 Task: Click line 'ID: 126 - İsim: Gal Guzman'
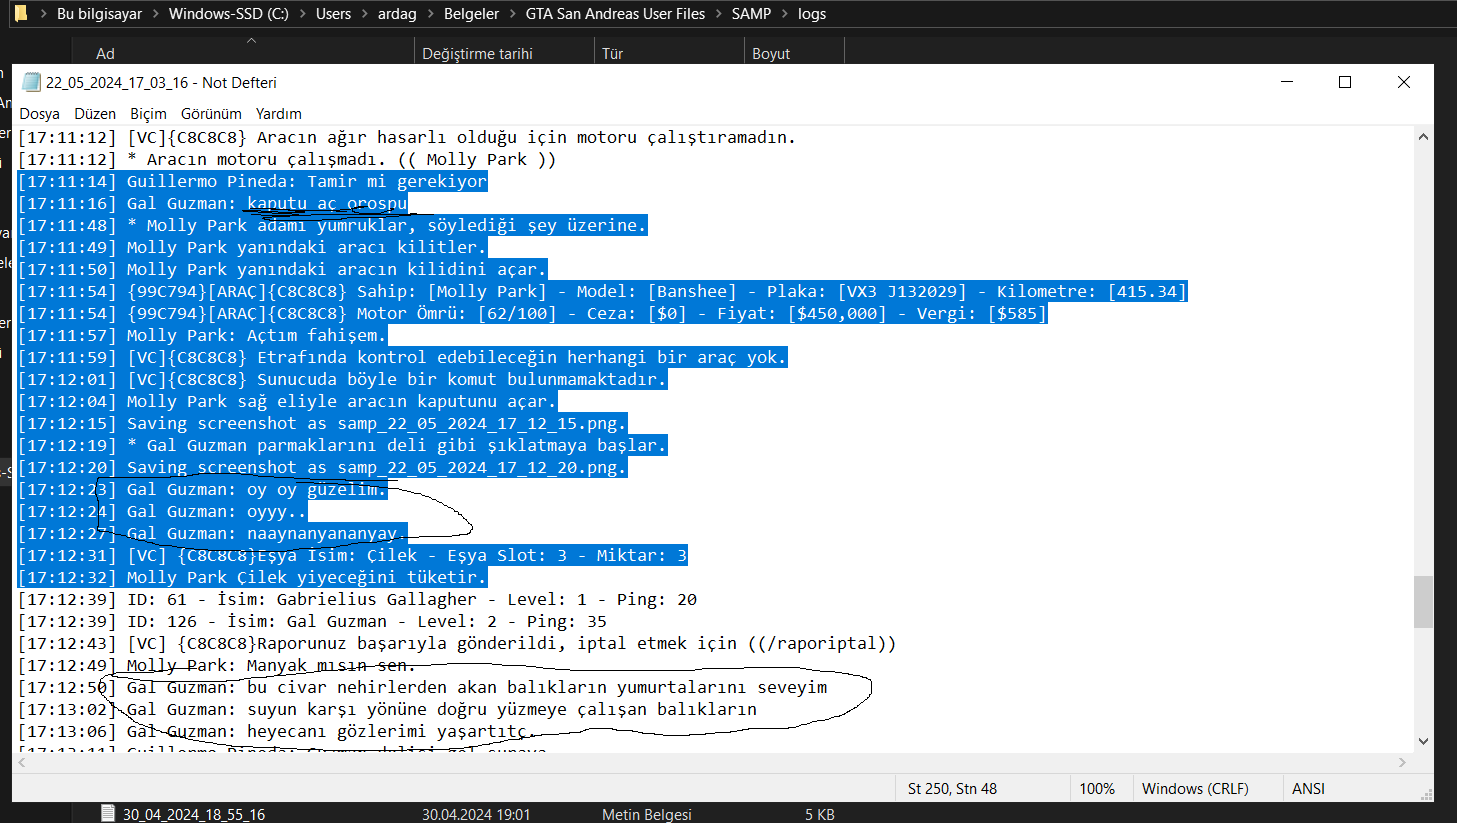[x=313, y=621]
